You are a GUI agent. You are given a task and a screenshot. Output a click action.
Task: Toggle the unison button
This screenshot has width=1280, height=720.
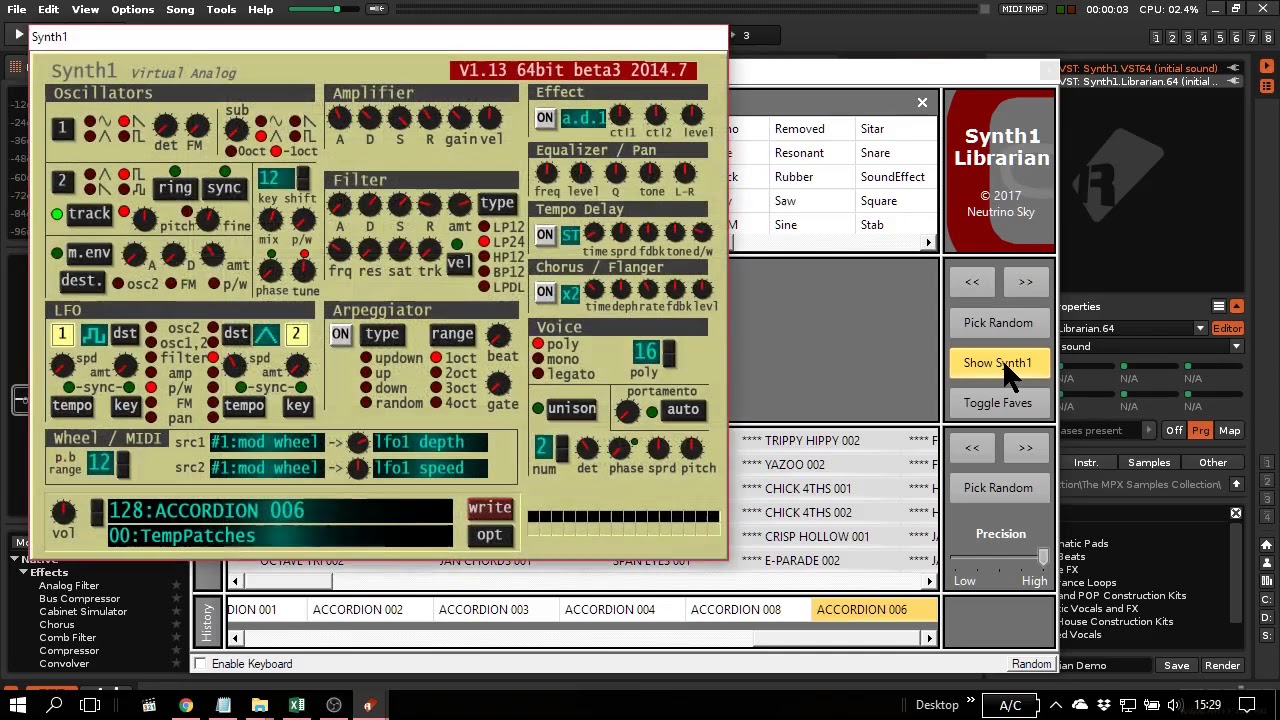[x=572, y=408]
